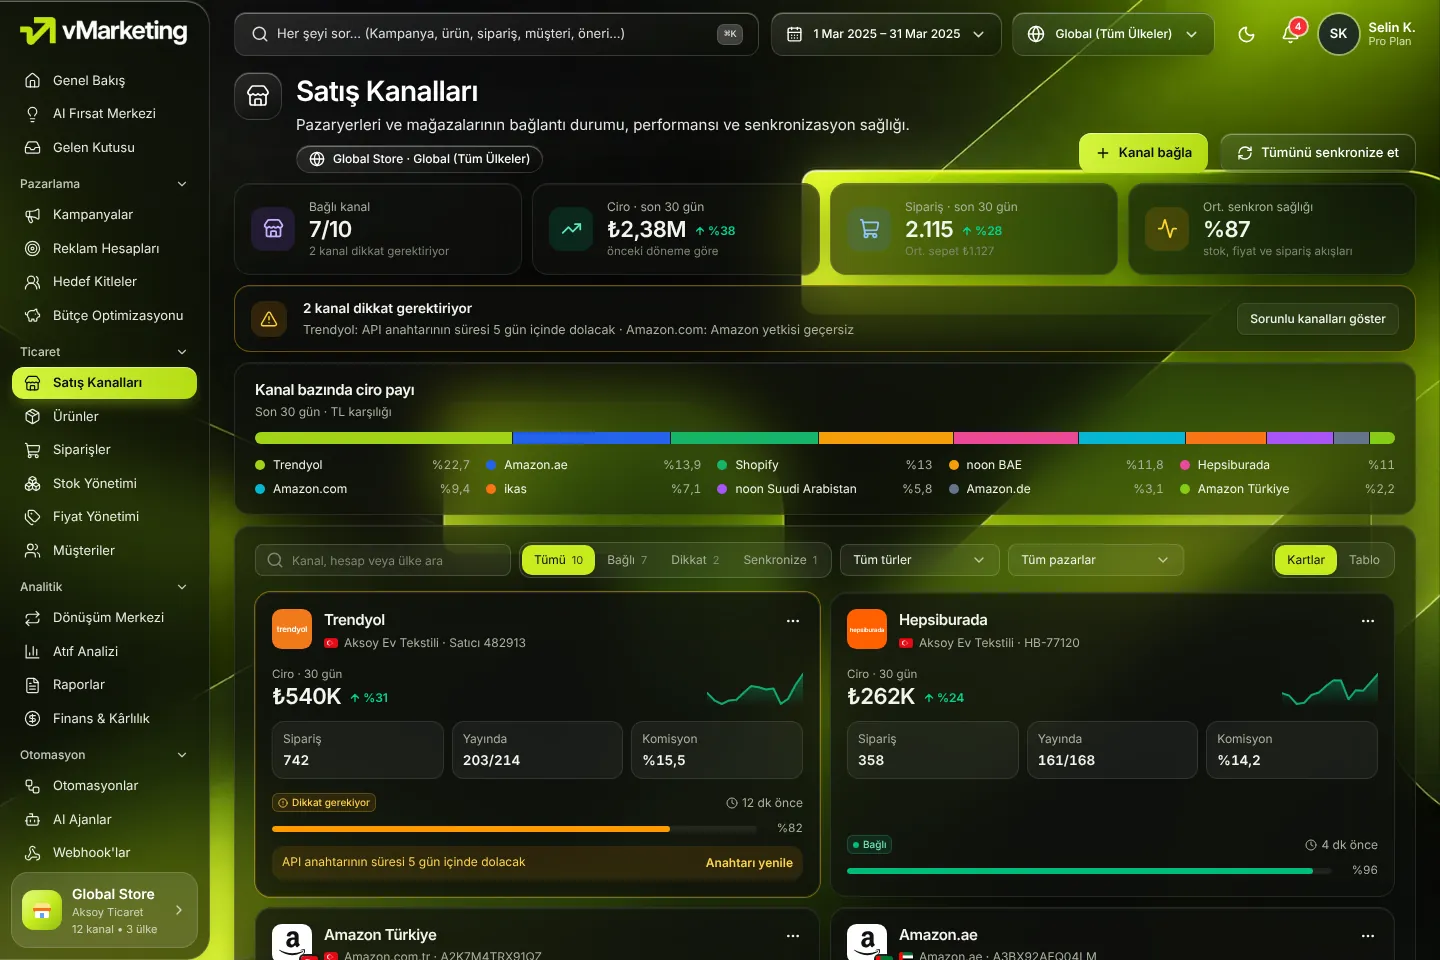Open the SK user avatar menu
The image size is (1440, 960).
tap(1339, 34)
